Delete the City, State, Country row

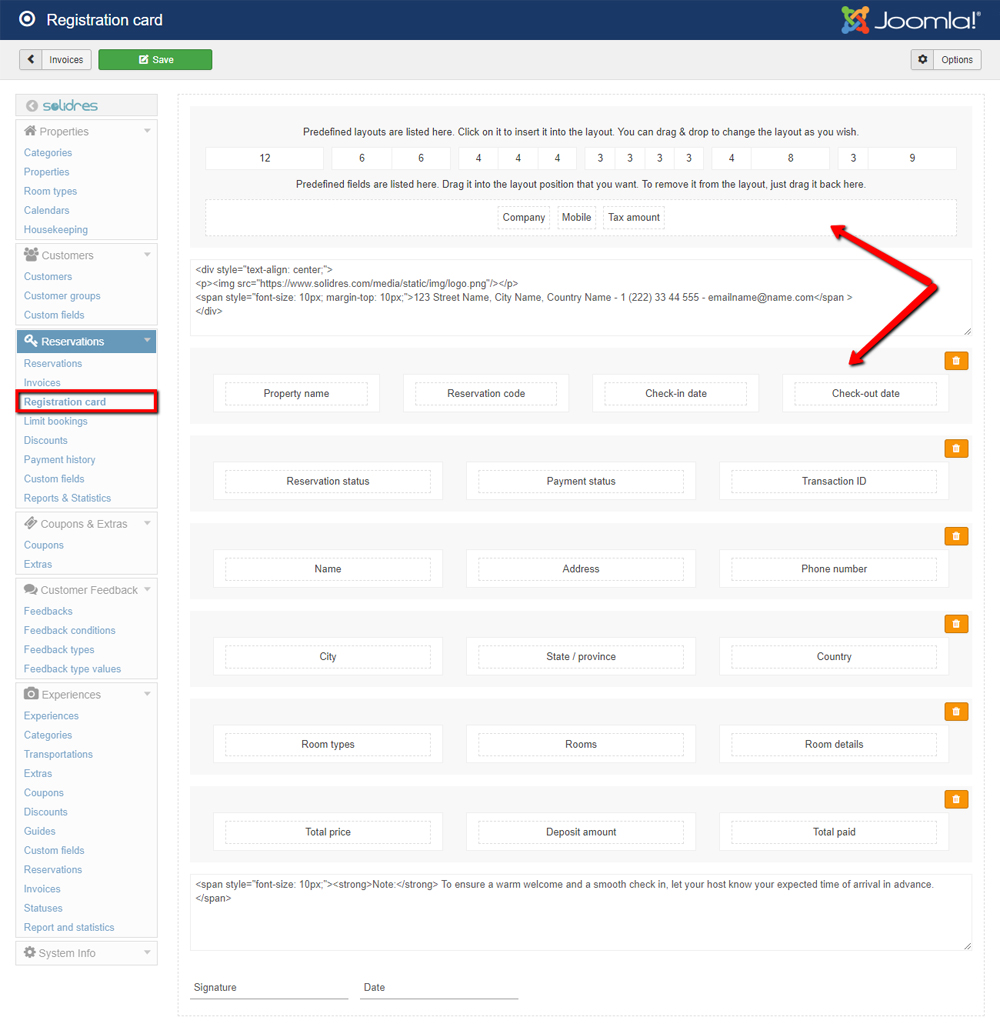pyautogui.click(x=956, y=624)
